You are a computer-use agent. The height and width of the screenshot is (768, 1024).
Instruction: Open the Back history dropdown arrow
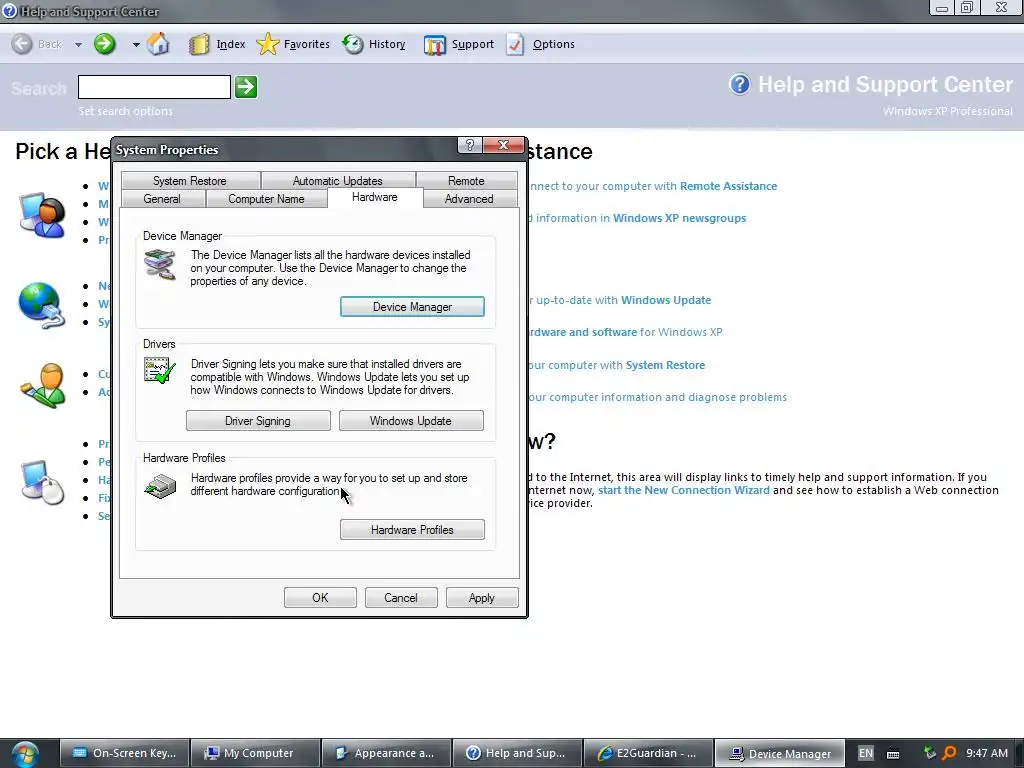coord(78,44)
